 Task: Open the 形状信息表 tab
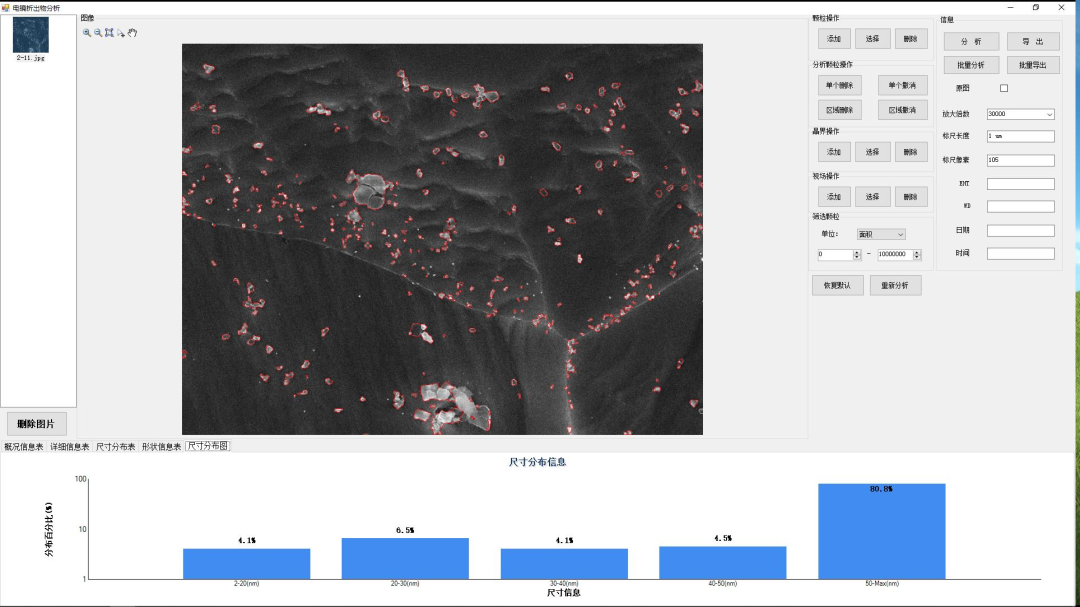tap(161, 446)
